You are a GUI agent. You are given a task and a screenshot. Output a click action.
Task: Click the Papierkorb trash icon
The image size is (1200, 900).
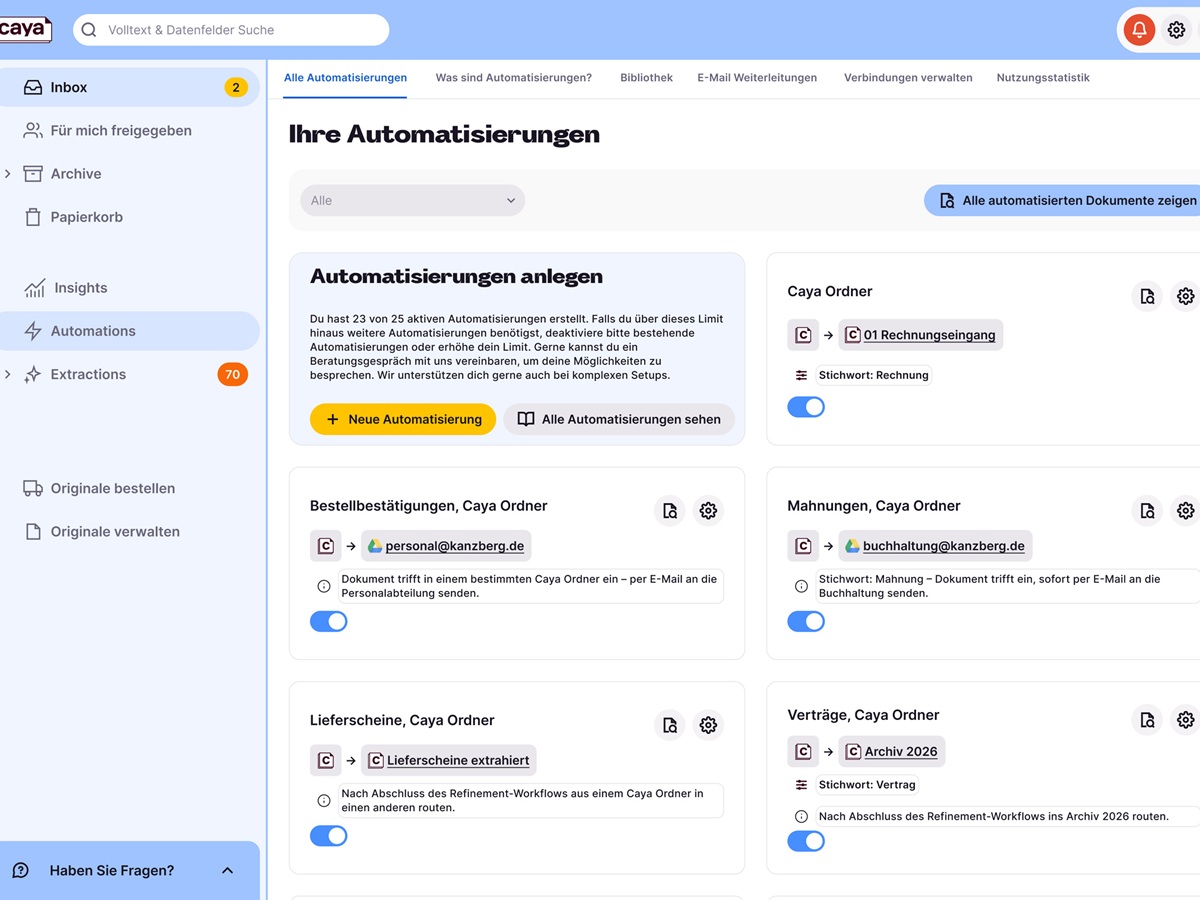[33, 217]
